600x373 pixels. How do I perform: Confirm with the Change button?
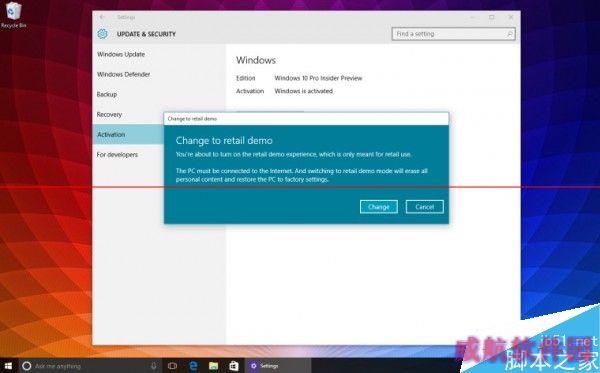[x=378, y=207]
